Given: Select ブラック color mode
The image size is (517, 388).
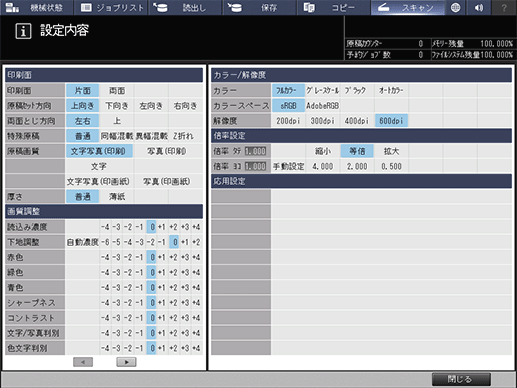Looking at the screenshot, I should point(357,90).
